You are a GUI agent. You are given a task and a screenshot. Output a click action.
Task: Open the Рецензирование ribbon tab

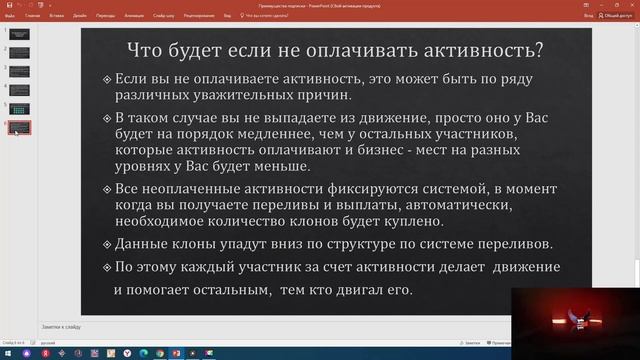tap(199, 16)
